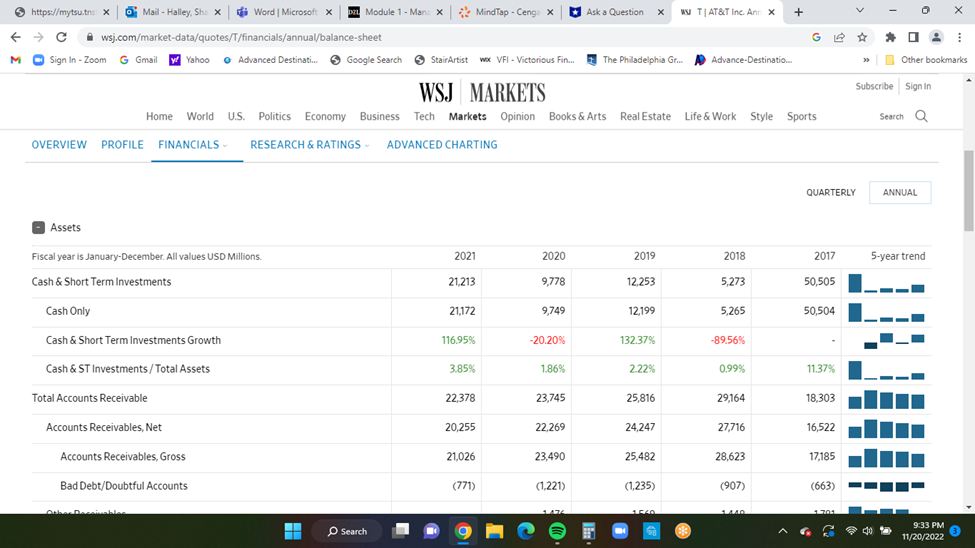Reload the WSJ page
This screenshot has height=548, width=975.
point(61,37)
